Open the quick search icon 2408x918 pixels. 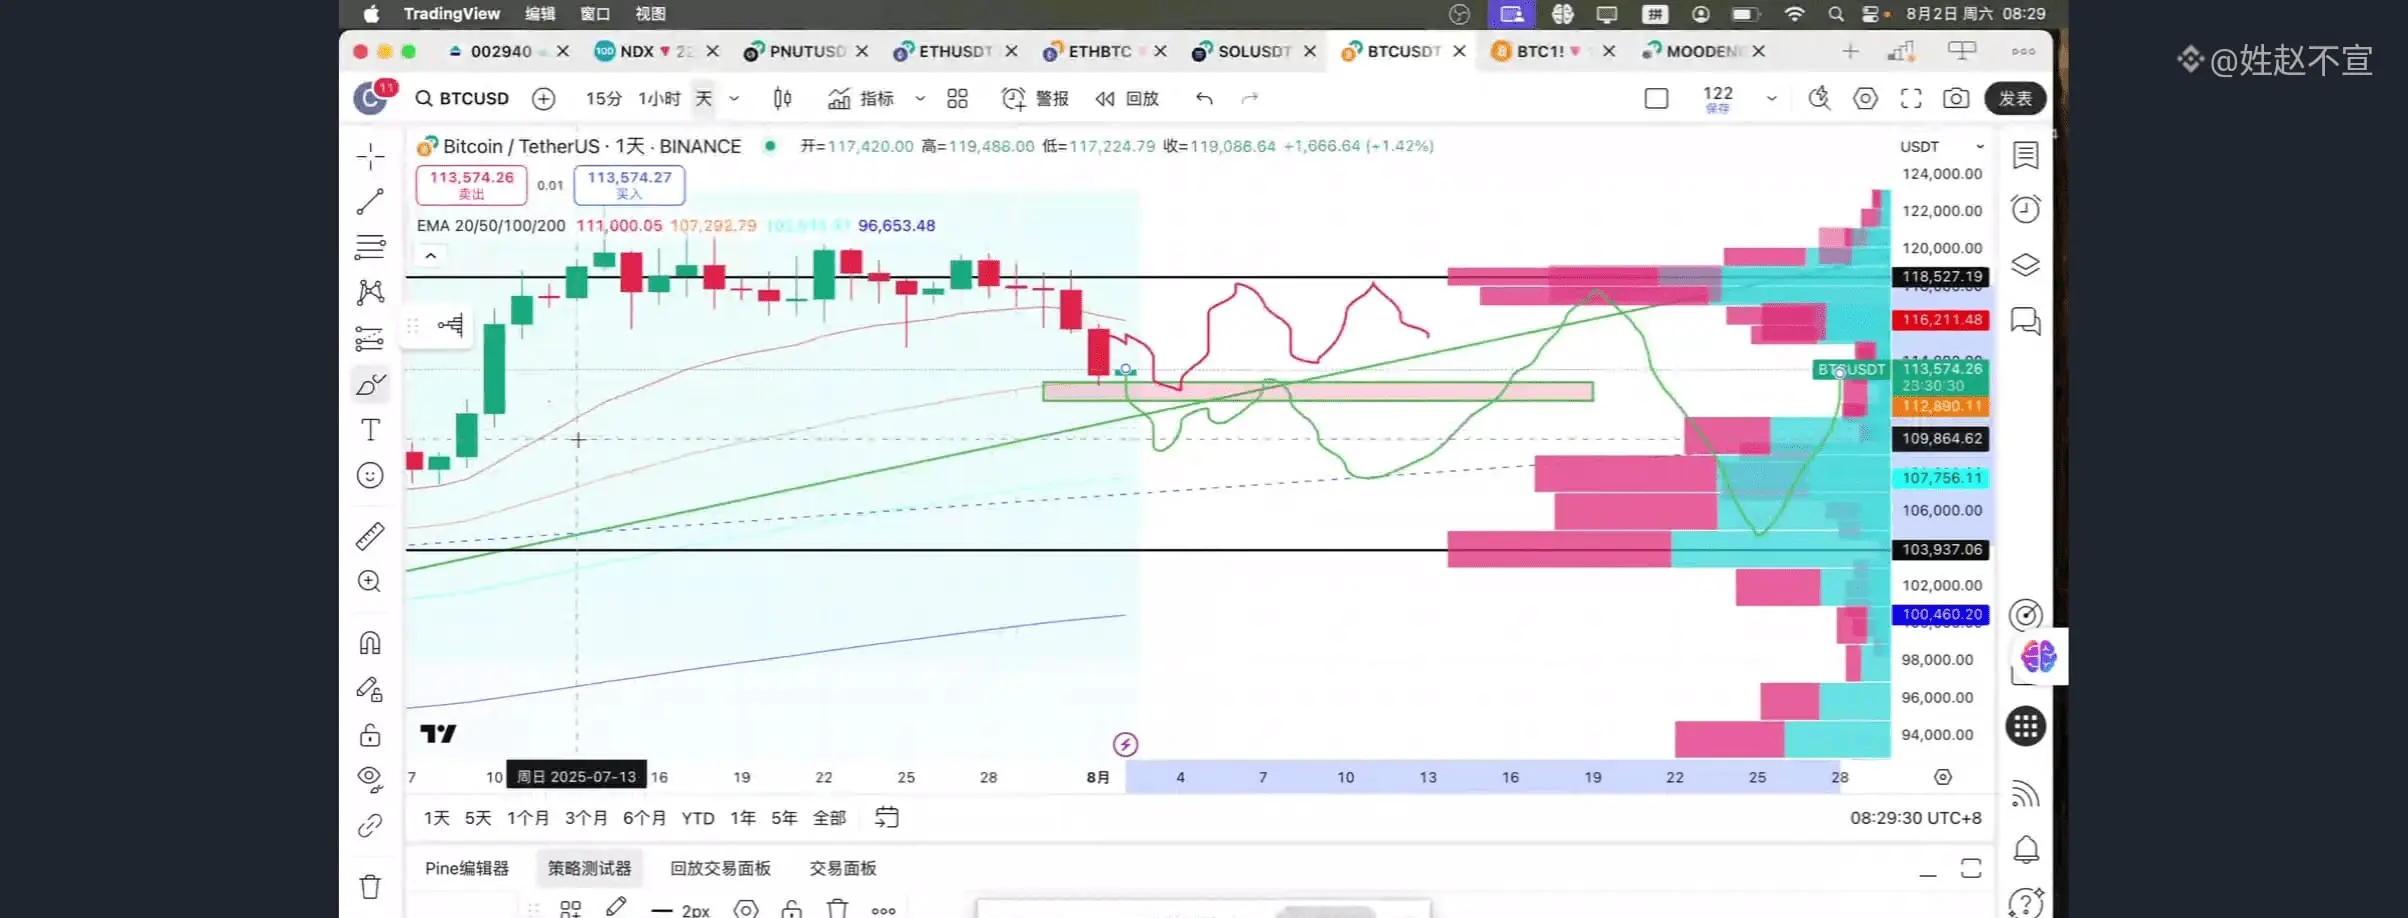[1819, 98]
